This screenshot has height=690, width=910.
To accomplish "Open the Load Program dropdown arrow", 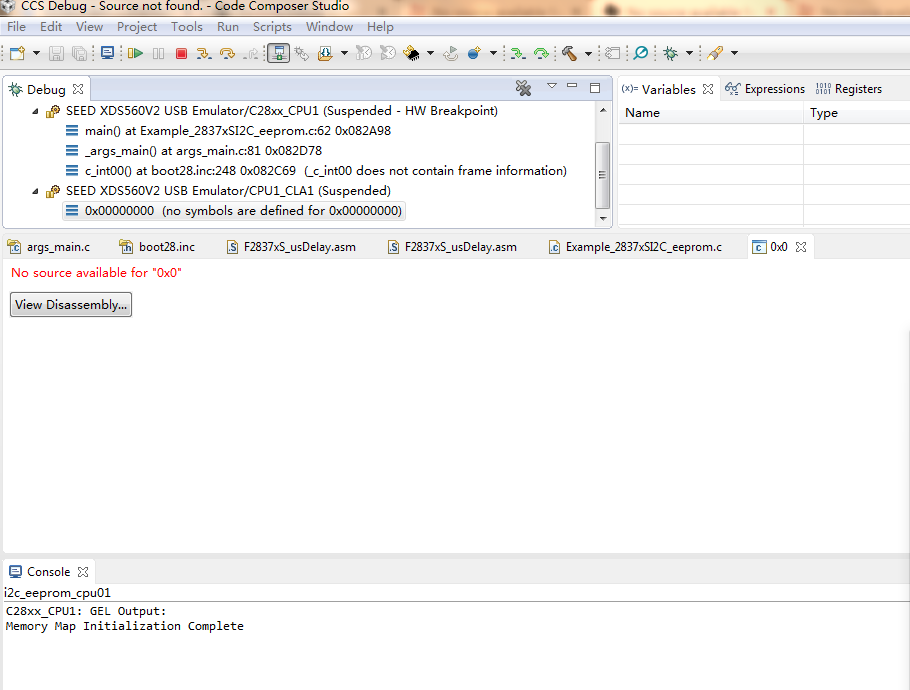I will 344,53.
